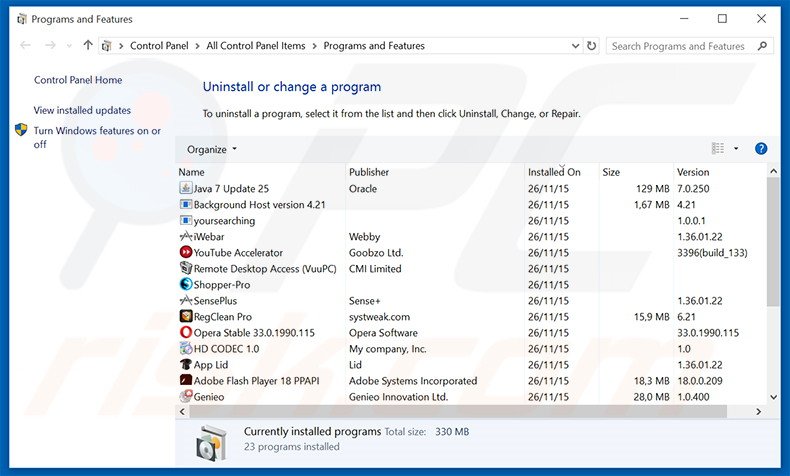Click the Shopper-Pro program icon
The image size is (790, 476).
click(186, 284)
